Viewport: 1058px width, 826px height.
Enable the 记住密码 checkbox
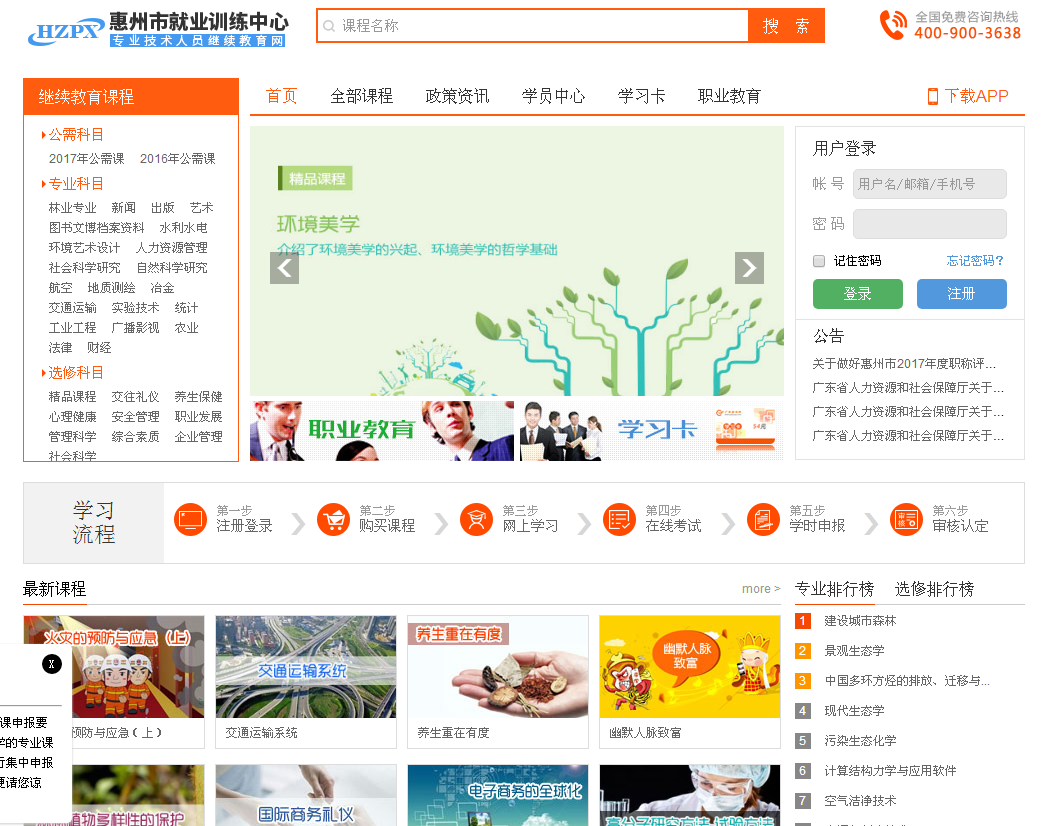pos(819,261)
